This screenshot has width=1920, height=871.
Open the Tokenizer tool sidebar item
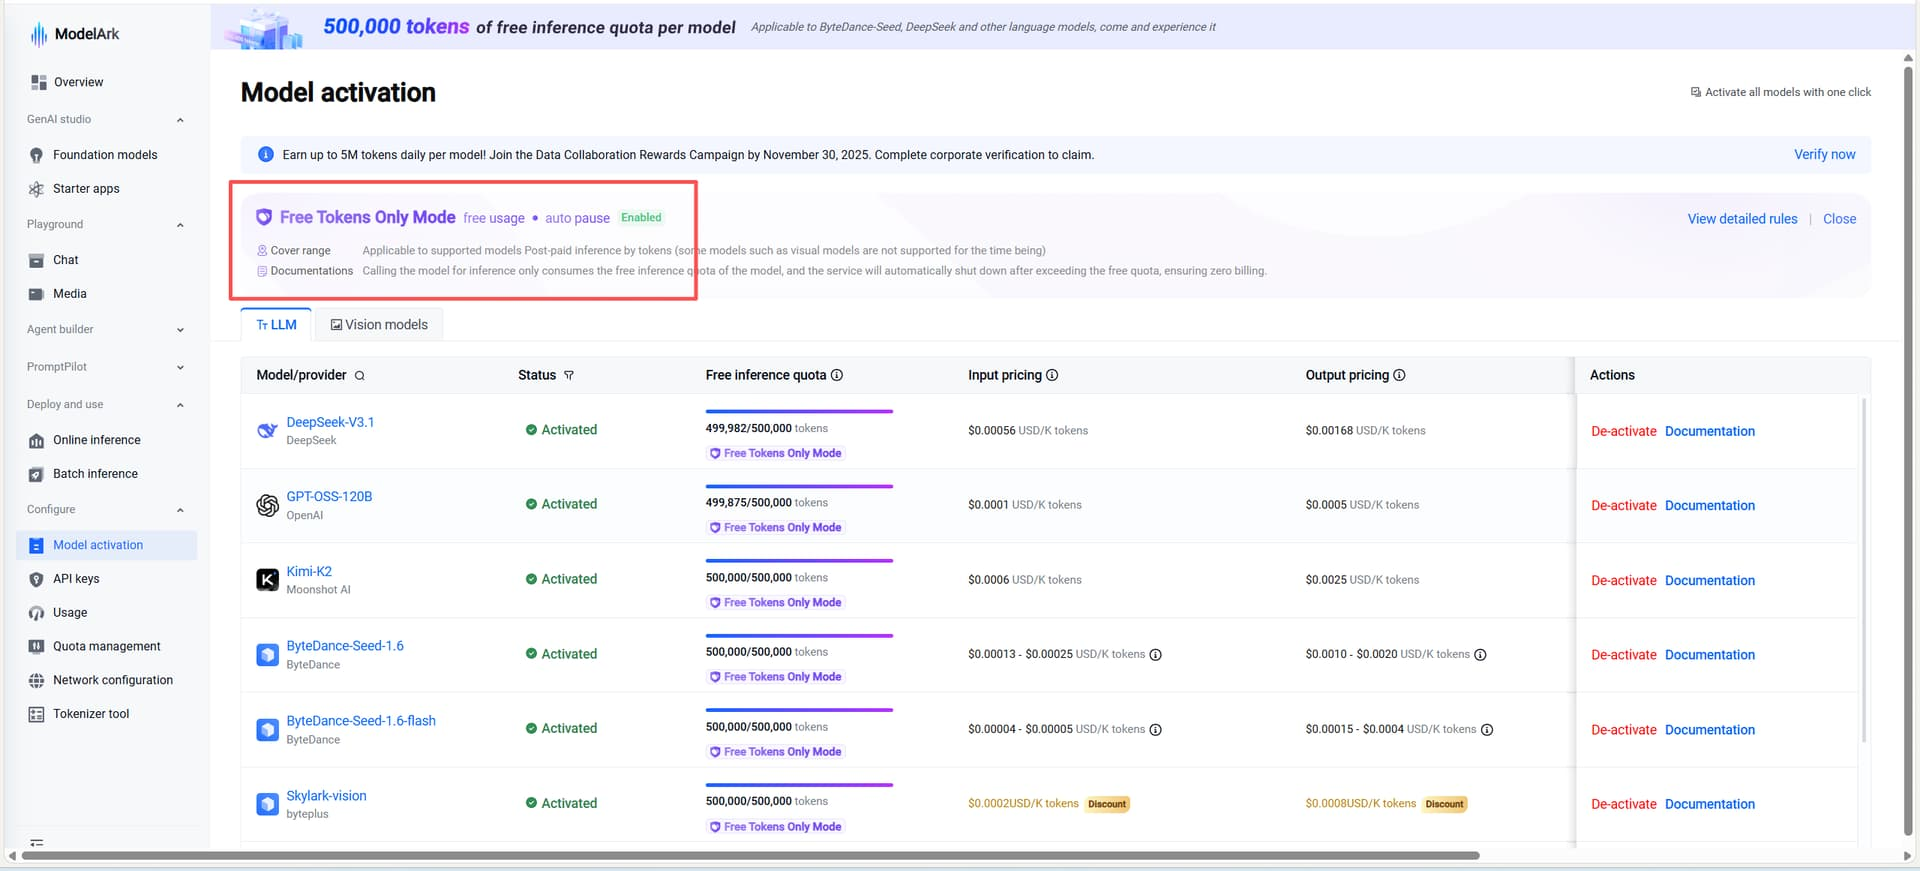[x=91, y=714]
